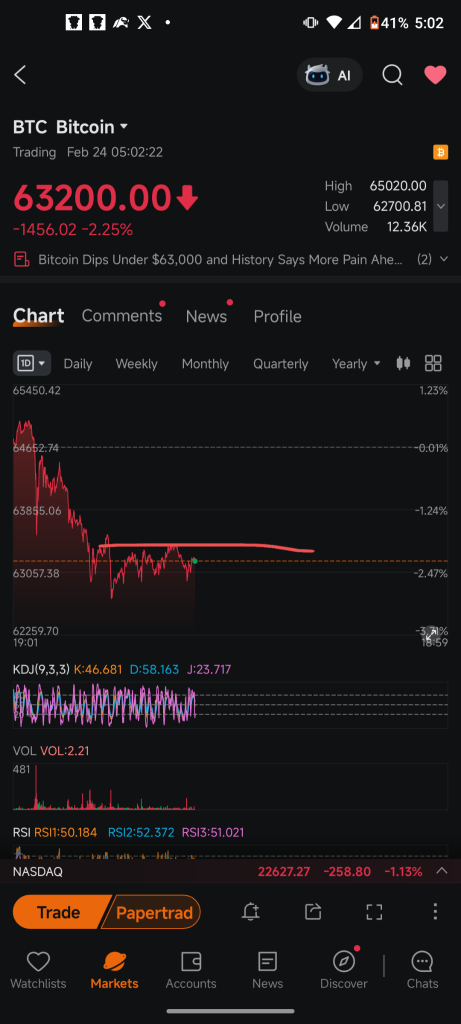Open the Bitcoin Dips Under $63,000 headline
The width and height of the screenshot is (461, 1024).
[x=220, y=259]
